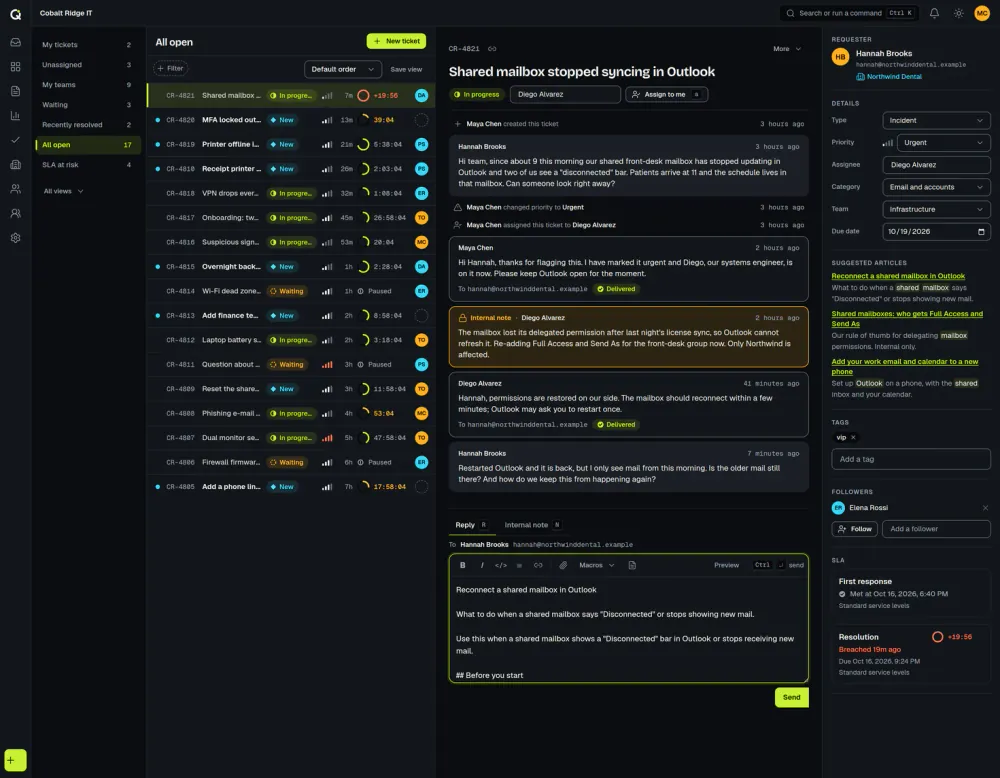Open the Northwind Dental organization link

[889, 77]
